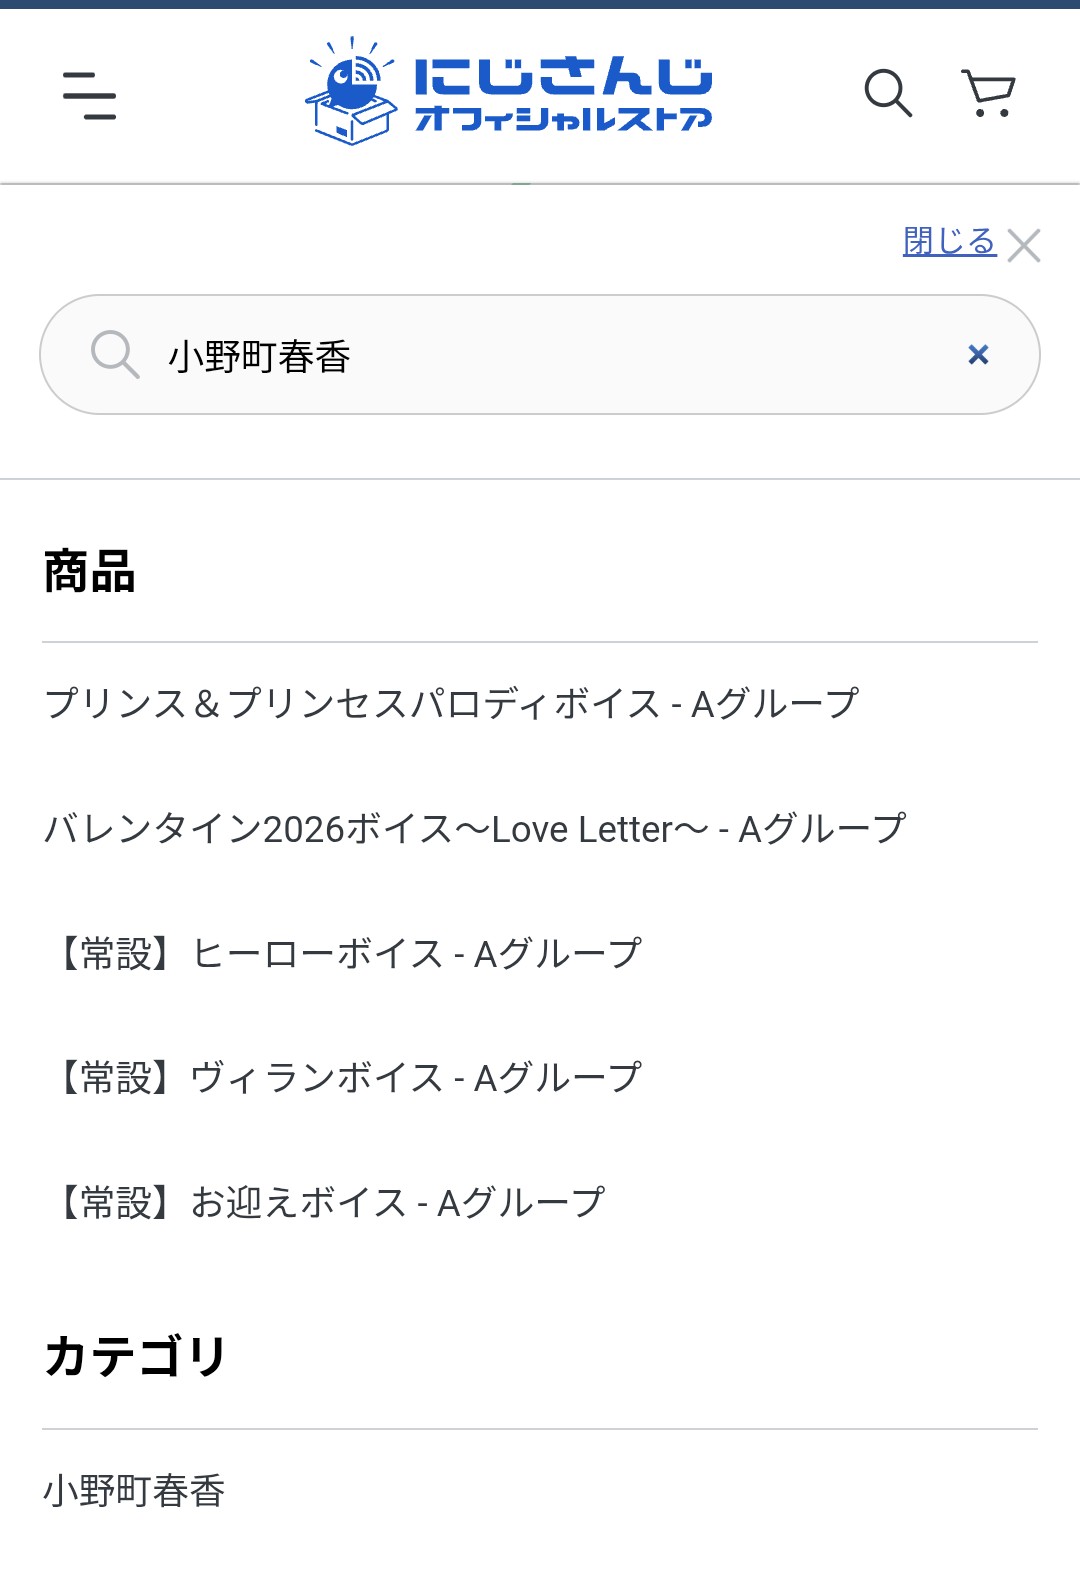Click the gray X beside 閉じる
Image resolution: width=1080 pixels, height=1572 pixels.
coord(1024,245)
